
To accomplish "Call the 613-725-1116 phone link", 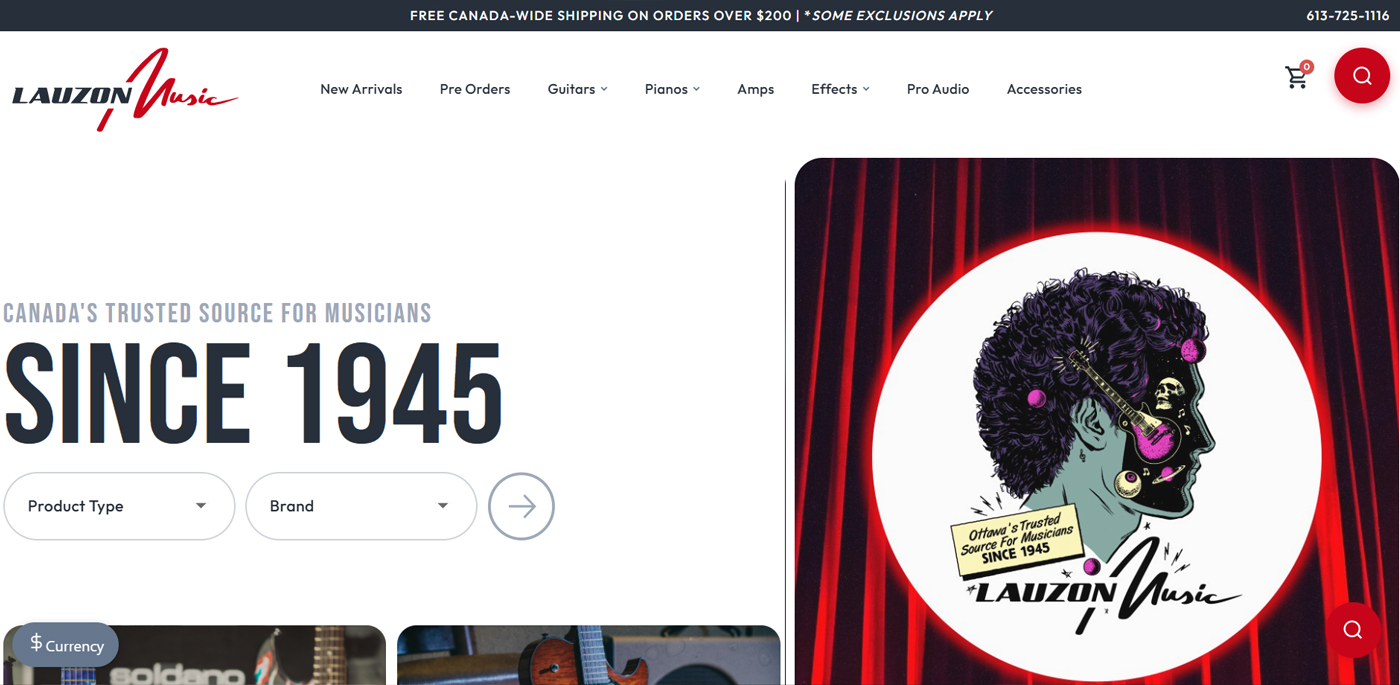I will 1347,15.
